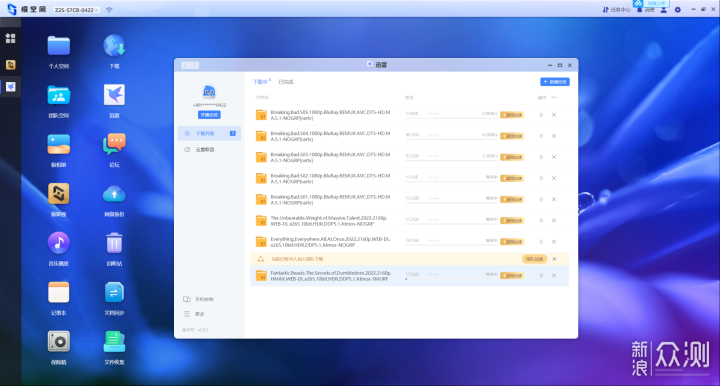Switch to the gold app in the left dock

pyautogui.click(x=11, y=65)
